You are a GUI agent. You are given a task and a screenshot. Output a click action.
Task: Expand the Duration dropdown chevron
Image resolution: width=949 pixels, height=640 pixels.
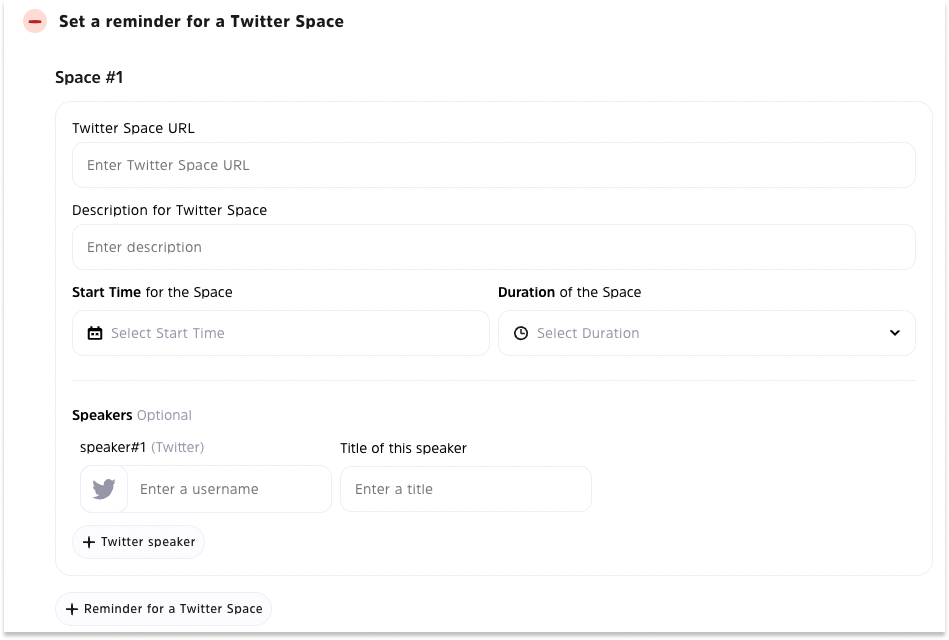tap(894, 333)
